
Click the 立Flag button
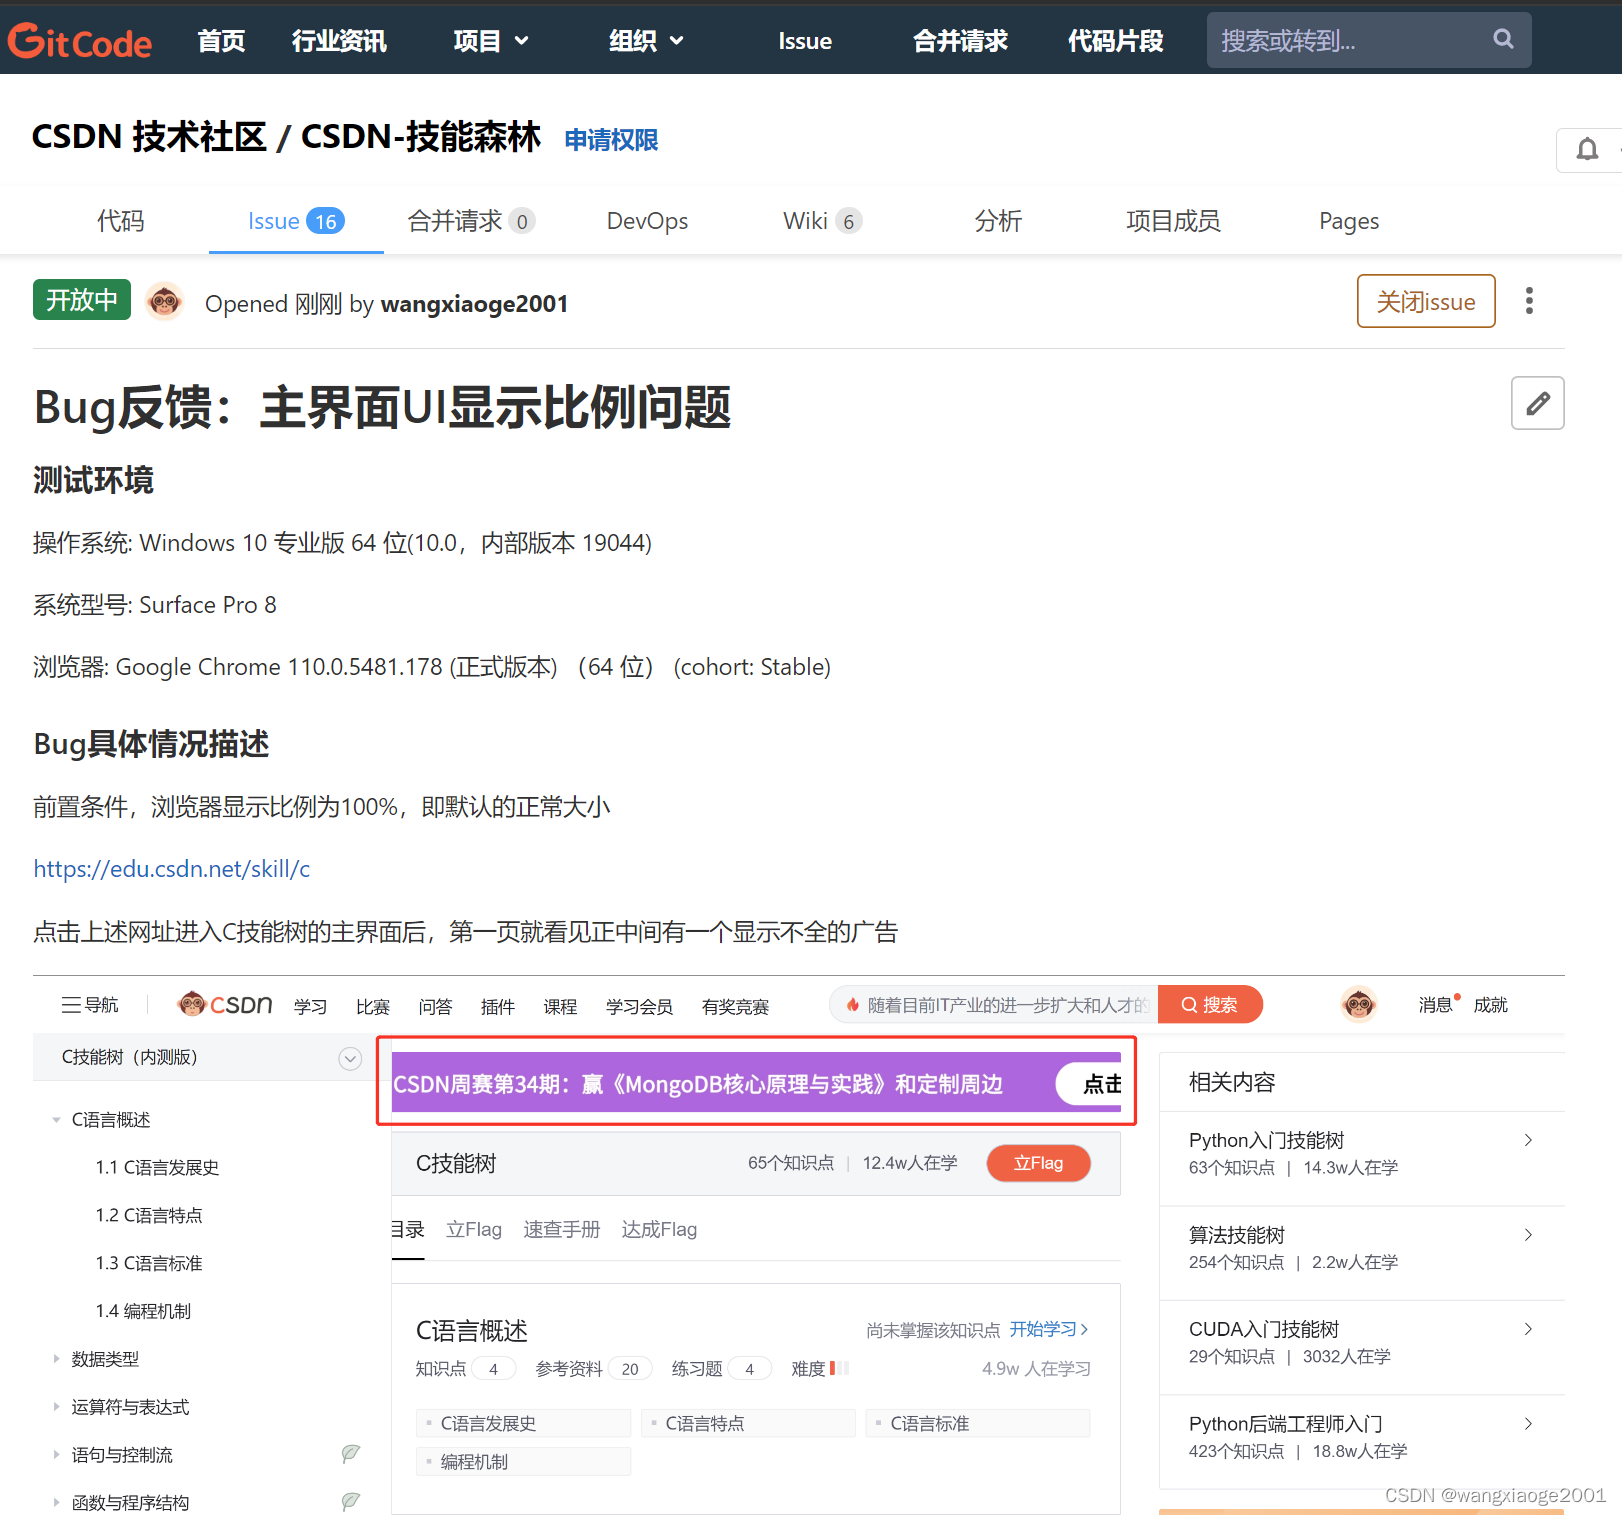point(1038,1163)
